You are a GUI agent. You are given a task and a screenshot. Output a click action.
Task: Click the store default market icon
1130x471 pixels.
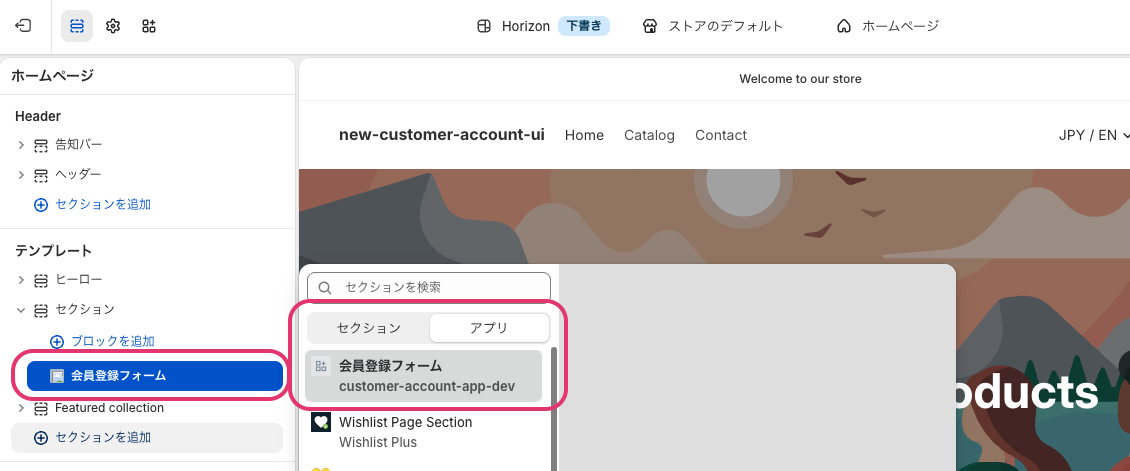click(x=650, y=27)
